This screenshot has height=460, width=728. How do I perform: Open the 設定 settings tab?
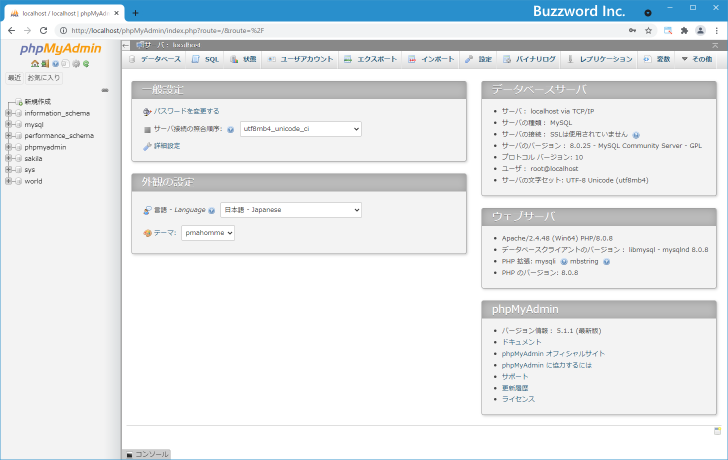[x=479, y=59]
